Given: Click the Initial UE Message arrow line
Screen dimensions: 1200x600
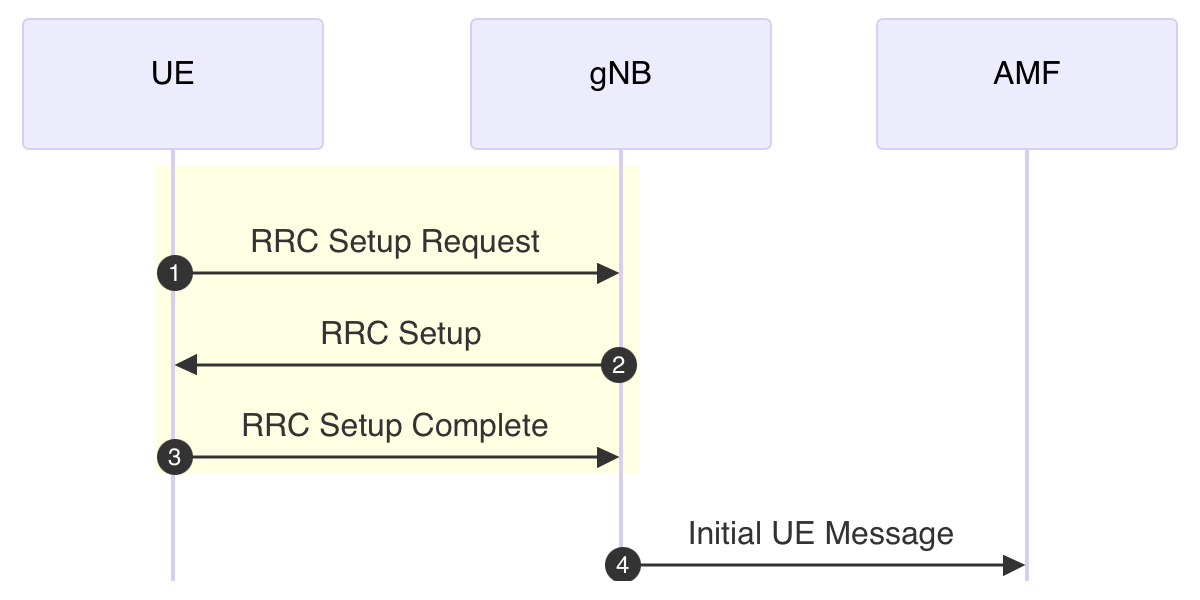Looking at the screenshot, I should pos(820,565).
